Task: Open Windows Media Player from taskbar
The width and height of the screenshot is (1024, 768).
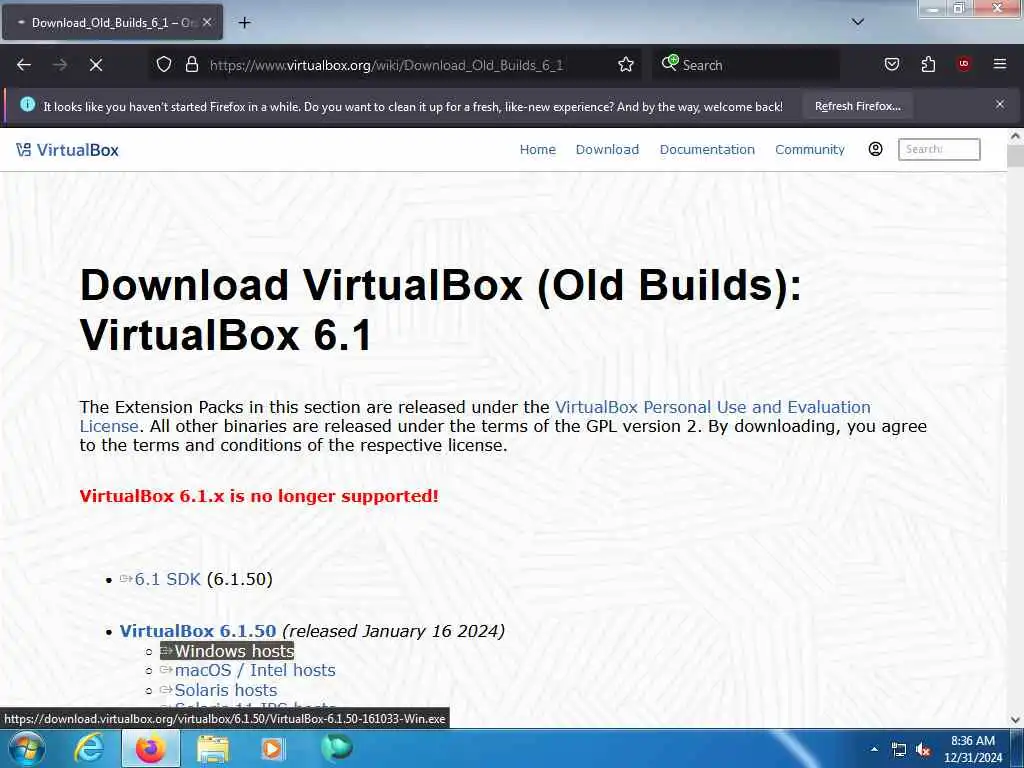Action: 273,749
